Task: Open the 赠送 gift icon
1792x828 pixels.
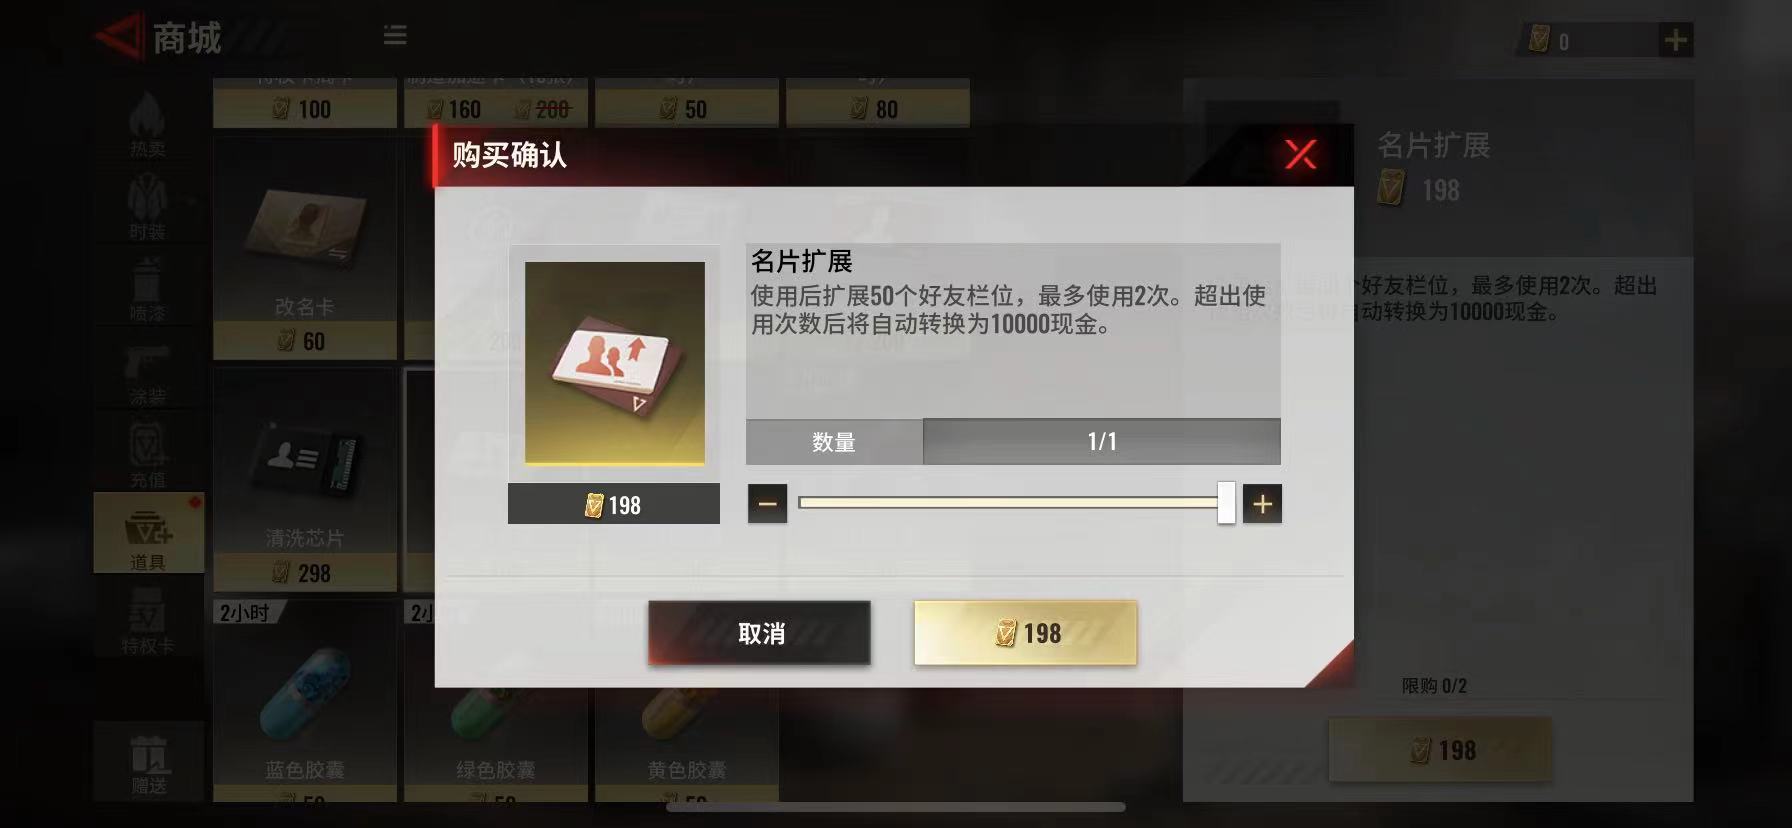Action: pos(149,764)
